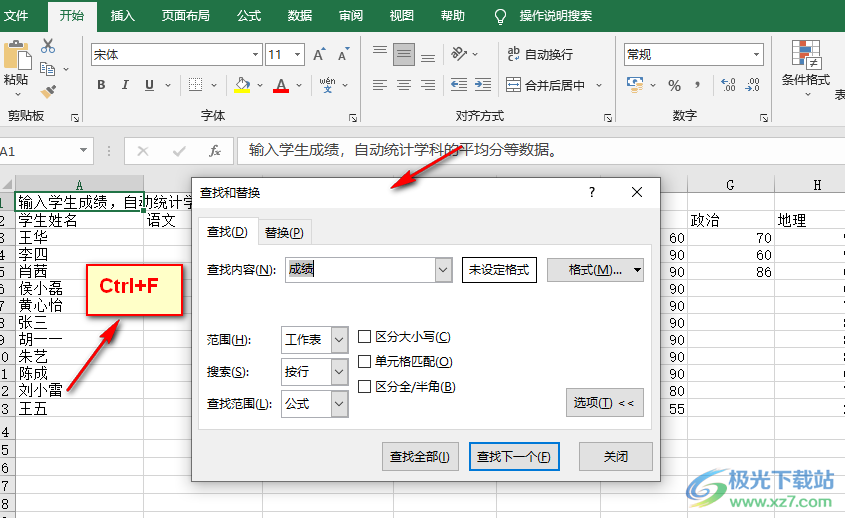
Task: Open the 文件 menu
Action: click(16, 16)
